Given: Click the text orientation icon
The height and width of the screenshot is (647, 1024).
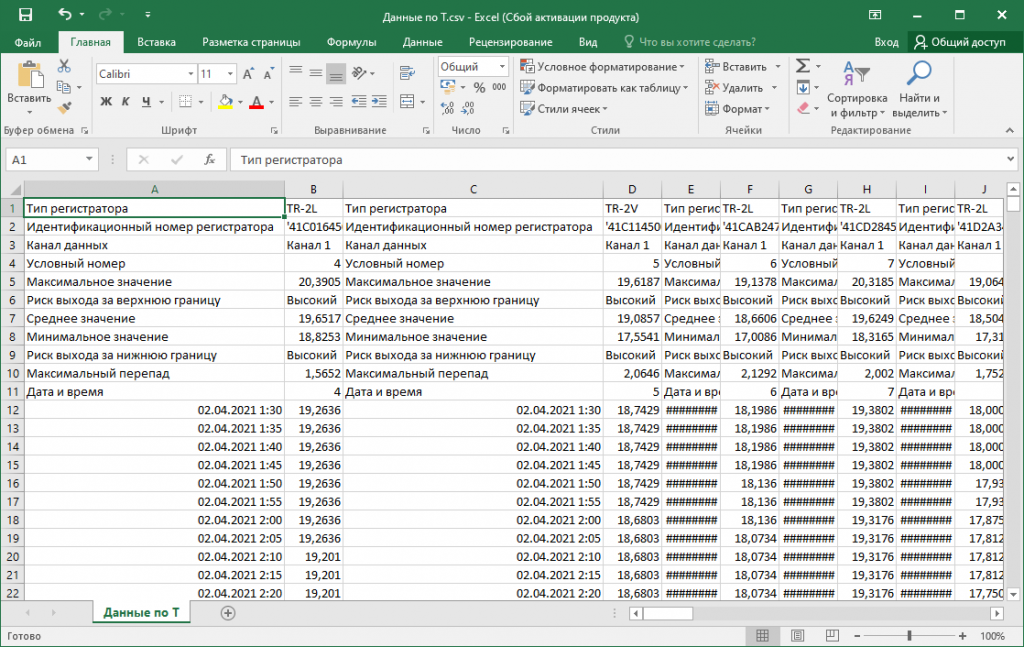Looking at the screenshot, I should coord(359,72).
